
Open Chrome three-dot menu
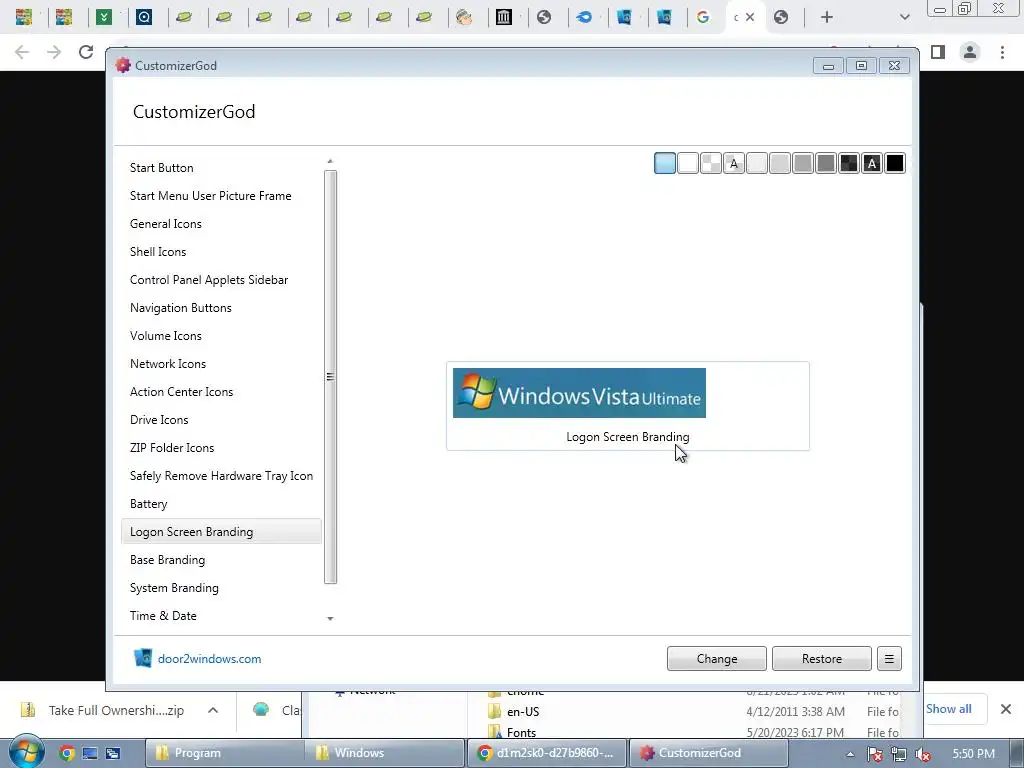pyautogui.click(x=1002, y=52)
